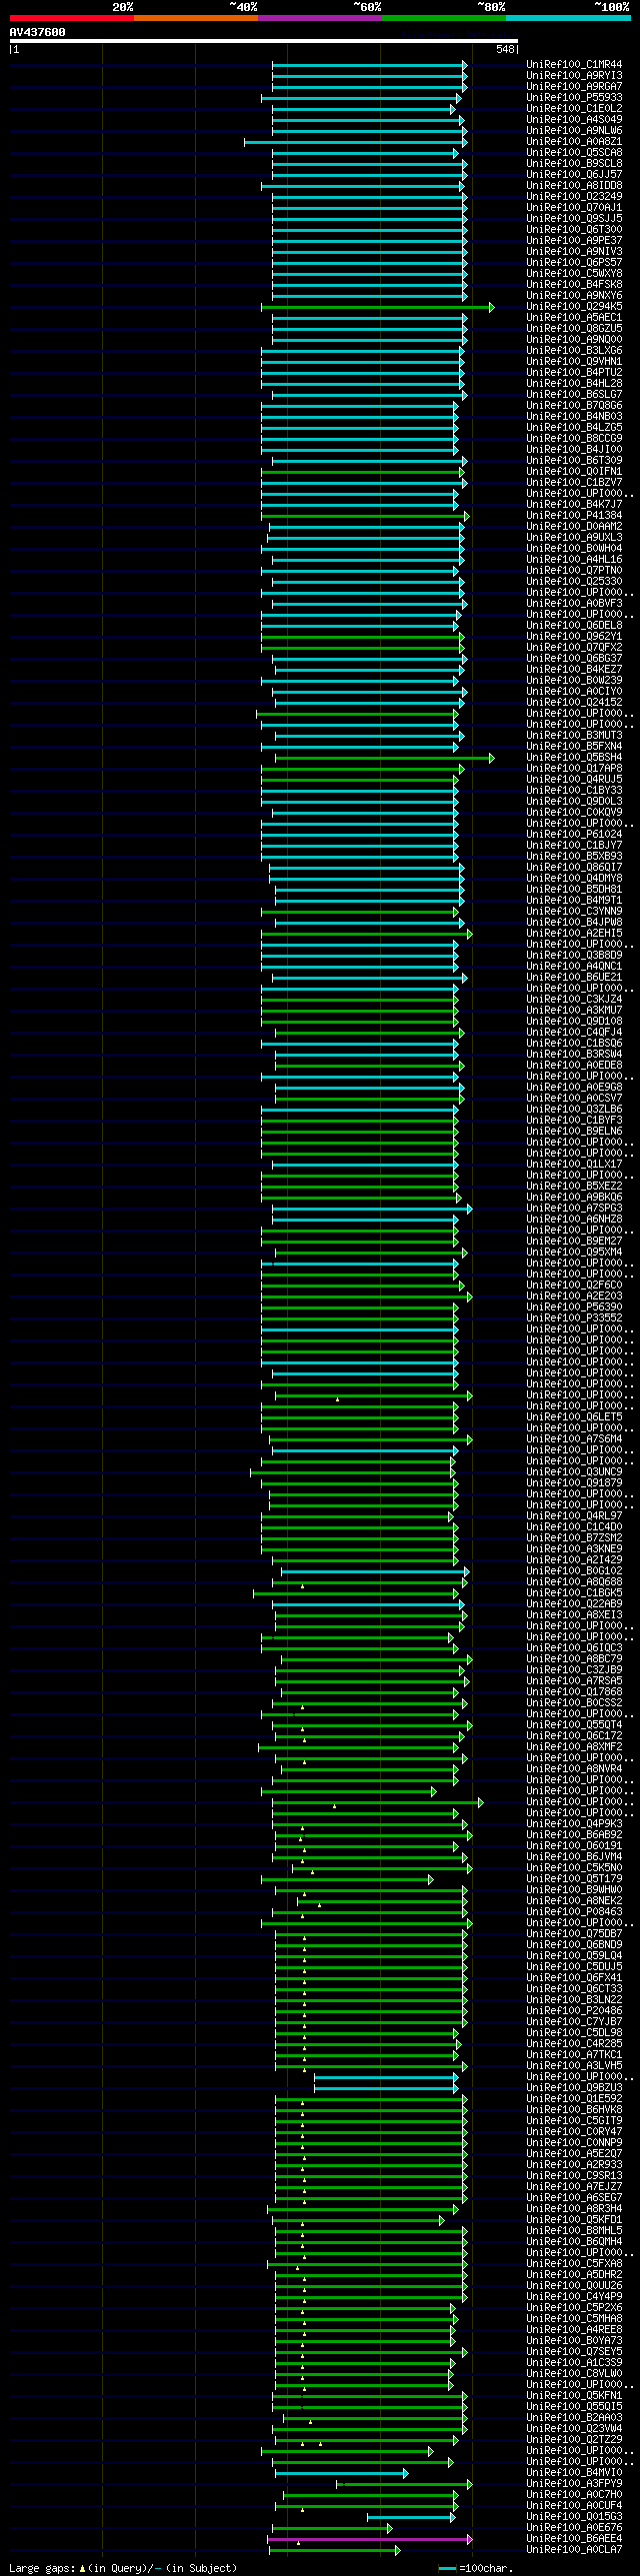This screenshot has width=640, height=2576.
Task: Select the UniRef100_A3LVH5 hit label
Action: pyautogui.click(x=574, y=2067)
